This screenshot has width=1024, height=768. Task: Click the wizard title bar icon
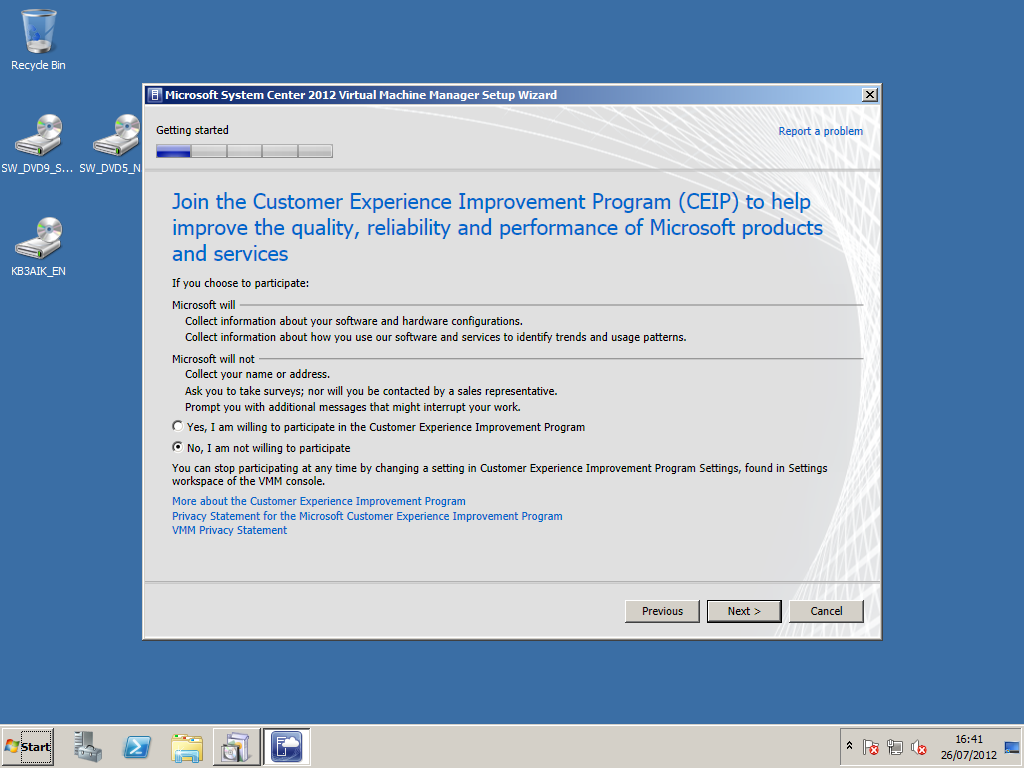click(155, 95)
